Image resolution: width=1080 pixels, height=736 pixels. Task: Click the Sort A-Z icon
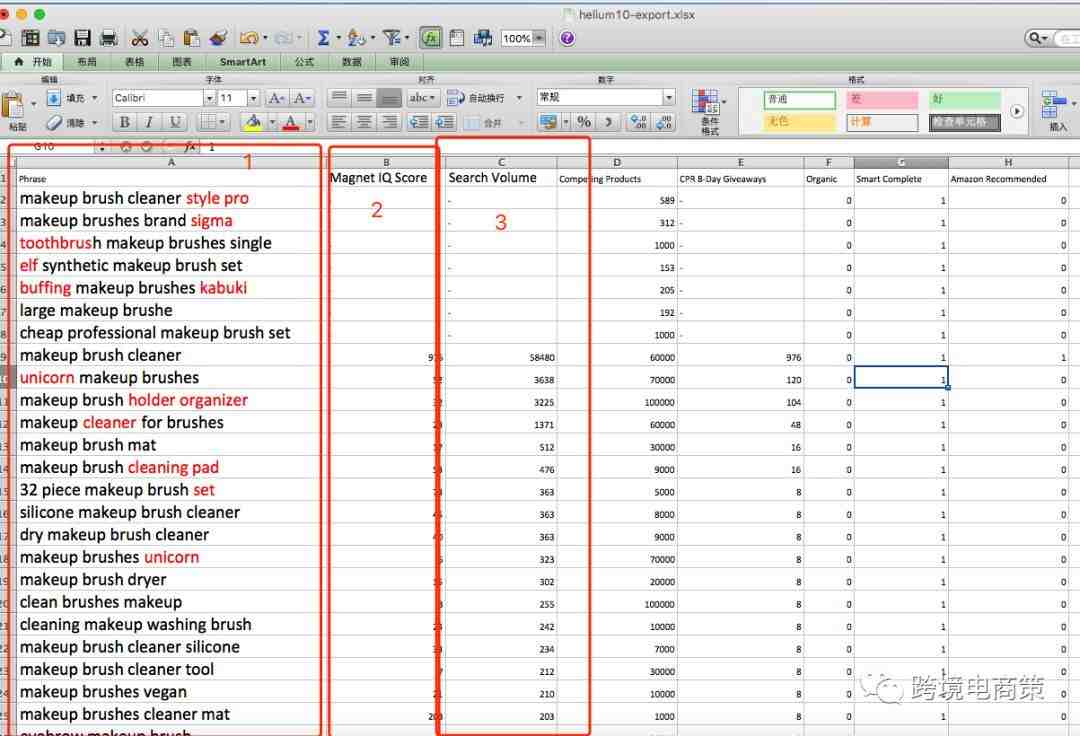click(356, 38)
